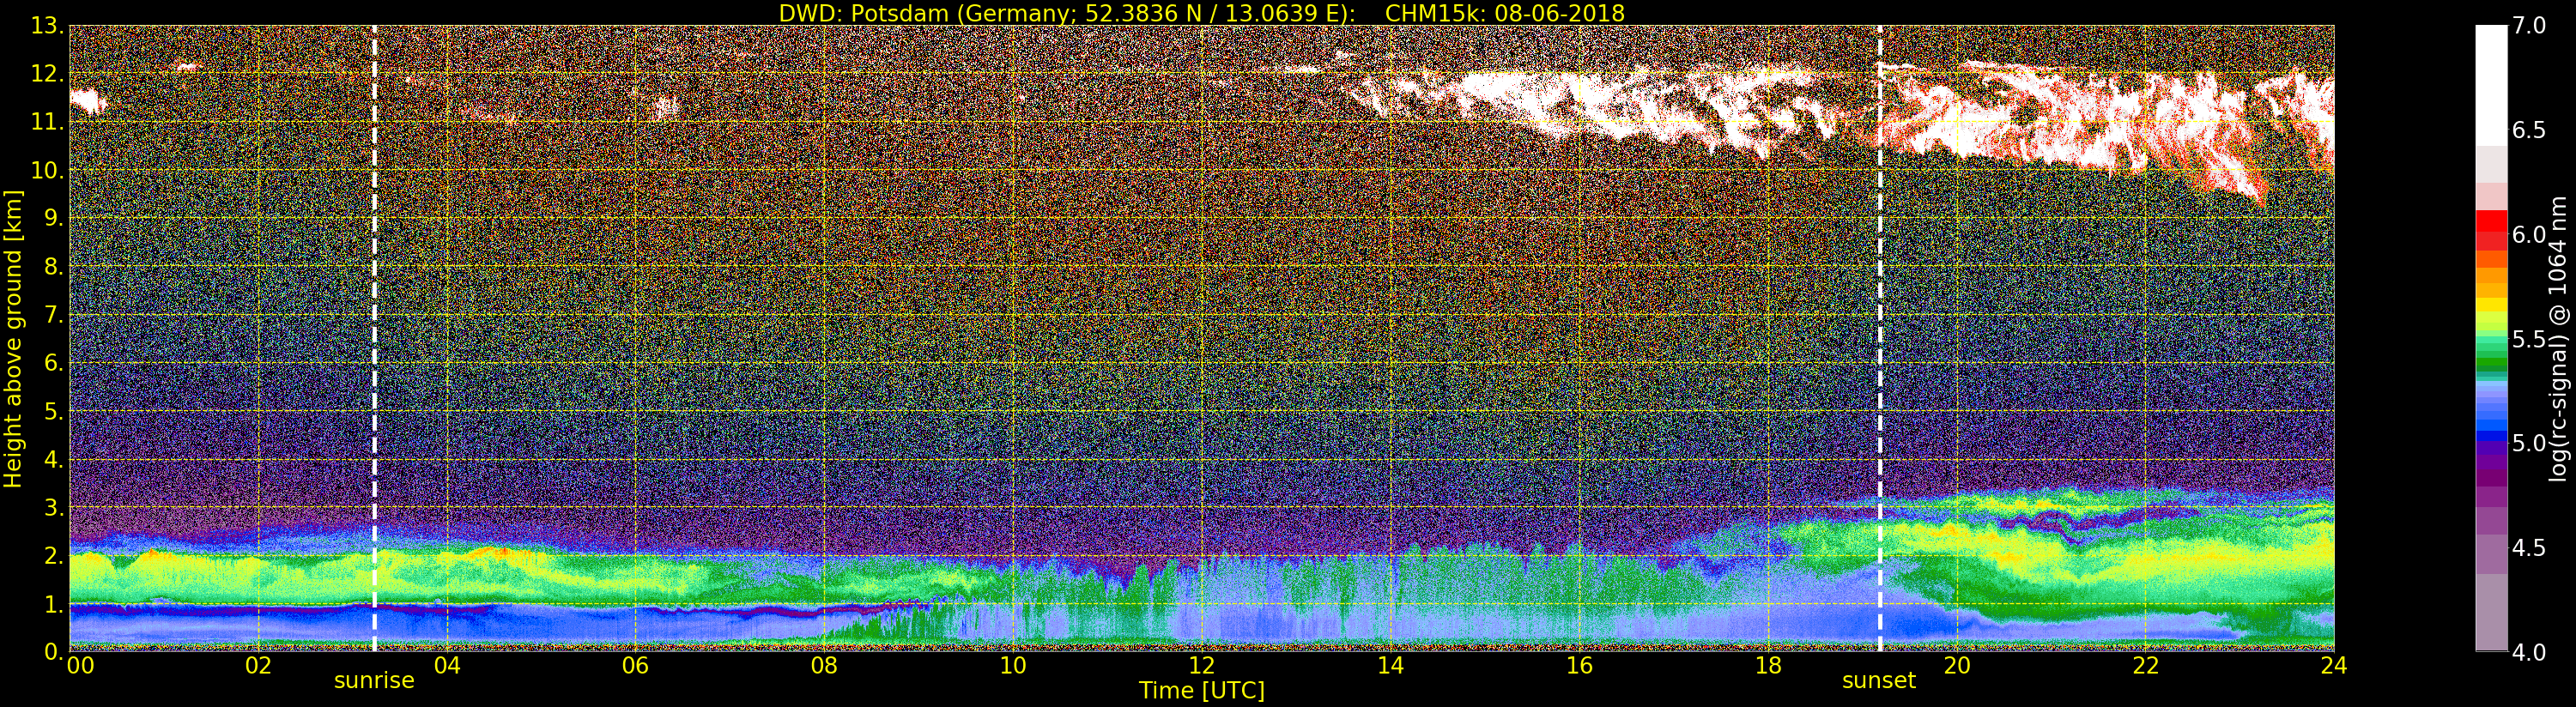Click the height tick label '5.'
This screenshot has width=2576, height=707.
click(54, 411)
